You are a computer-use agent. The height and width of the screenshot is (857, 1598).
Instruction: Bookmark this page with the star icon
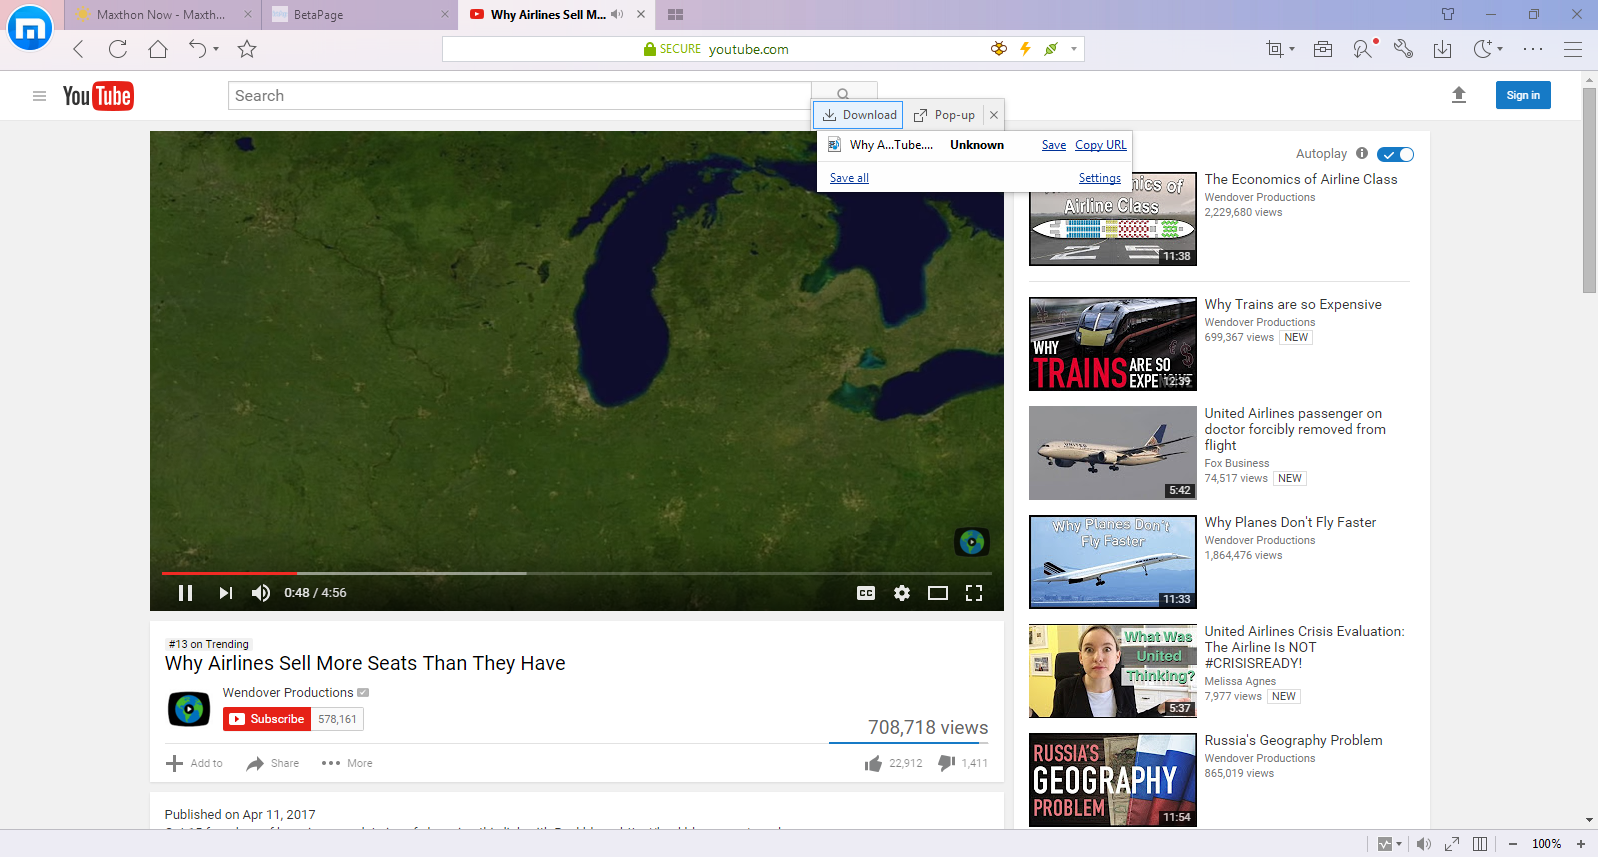[247, 49]
